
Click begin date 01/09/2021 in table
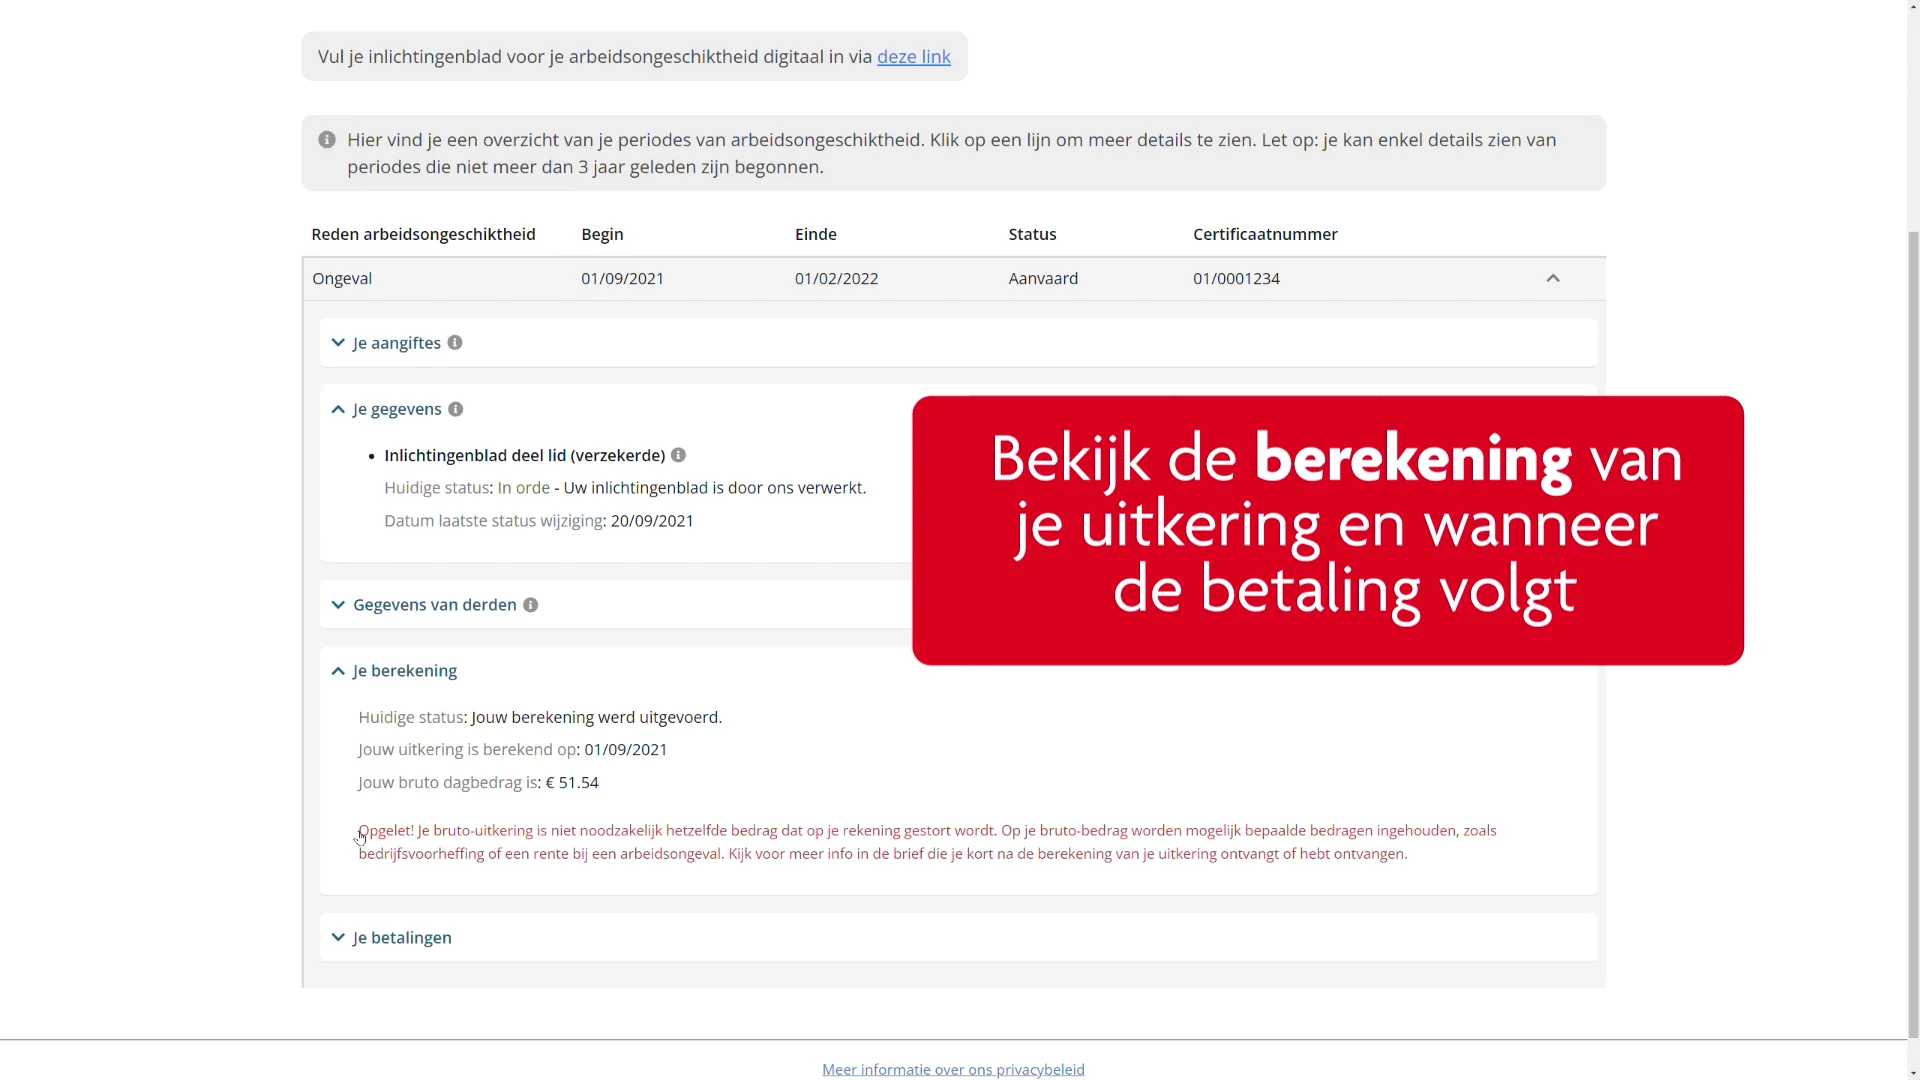click(x=623, y=279)
